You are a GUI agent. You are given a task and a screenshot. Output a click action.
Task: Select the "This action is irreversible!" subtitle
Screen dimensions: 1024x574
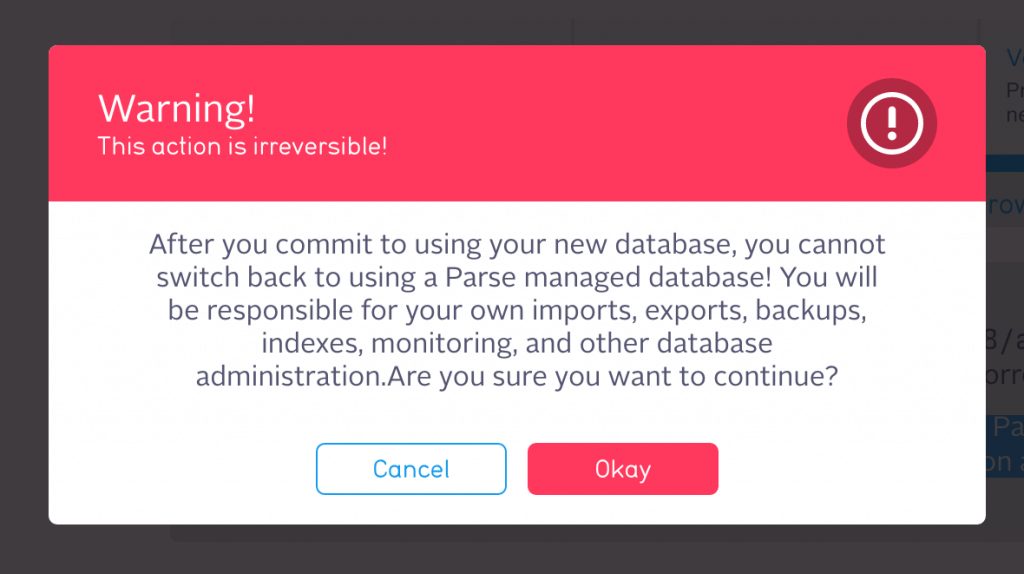pyautogui.click(x=242, y=146)
